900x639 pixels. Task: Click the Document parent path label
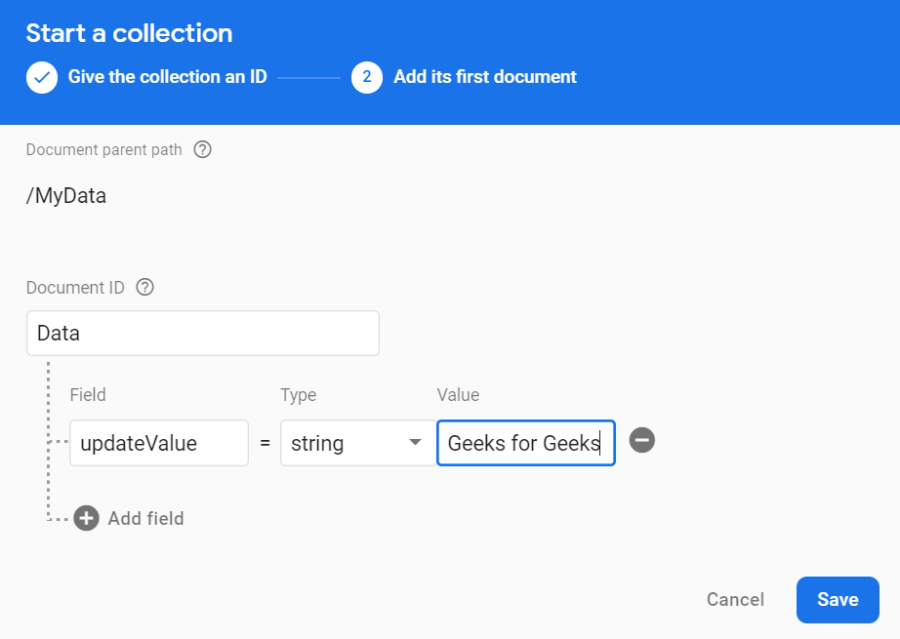tap(104, 149)
